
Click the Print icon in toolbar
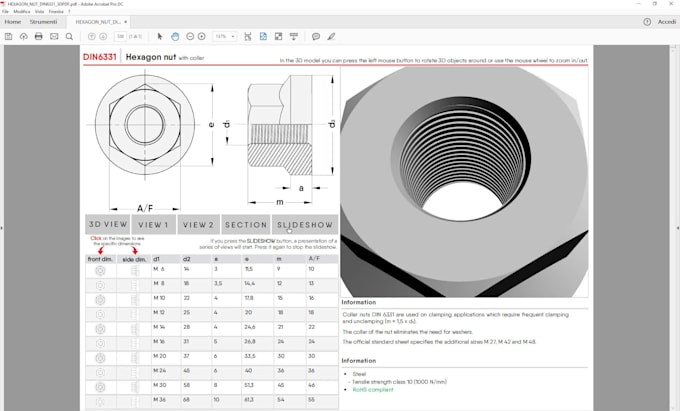point(38,36)
